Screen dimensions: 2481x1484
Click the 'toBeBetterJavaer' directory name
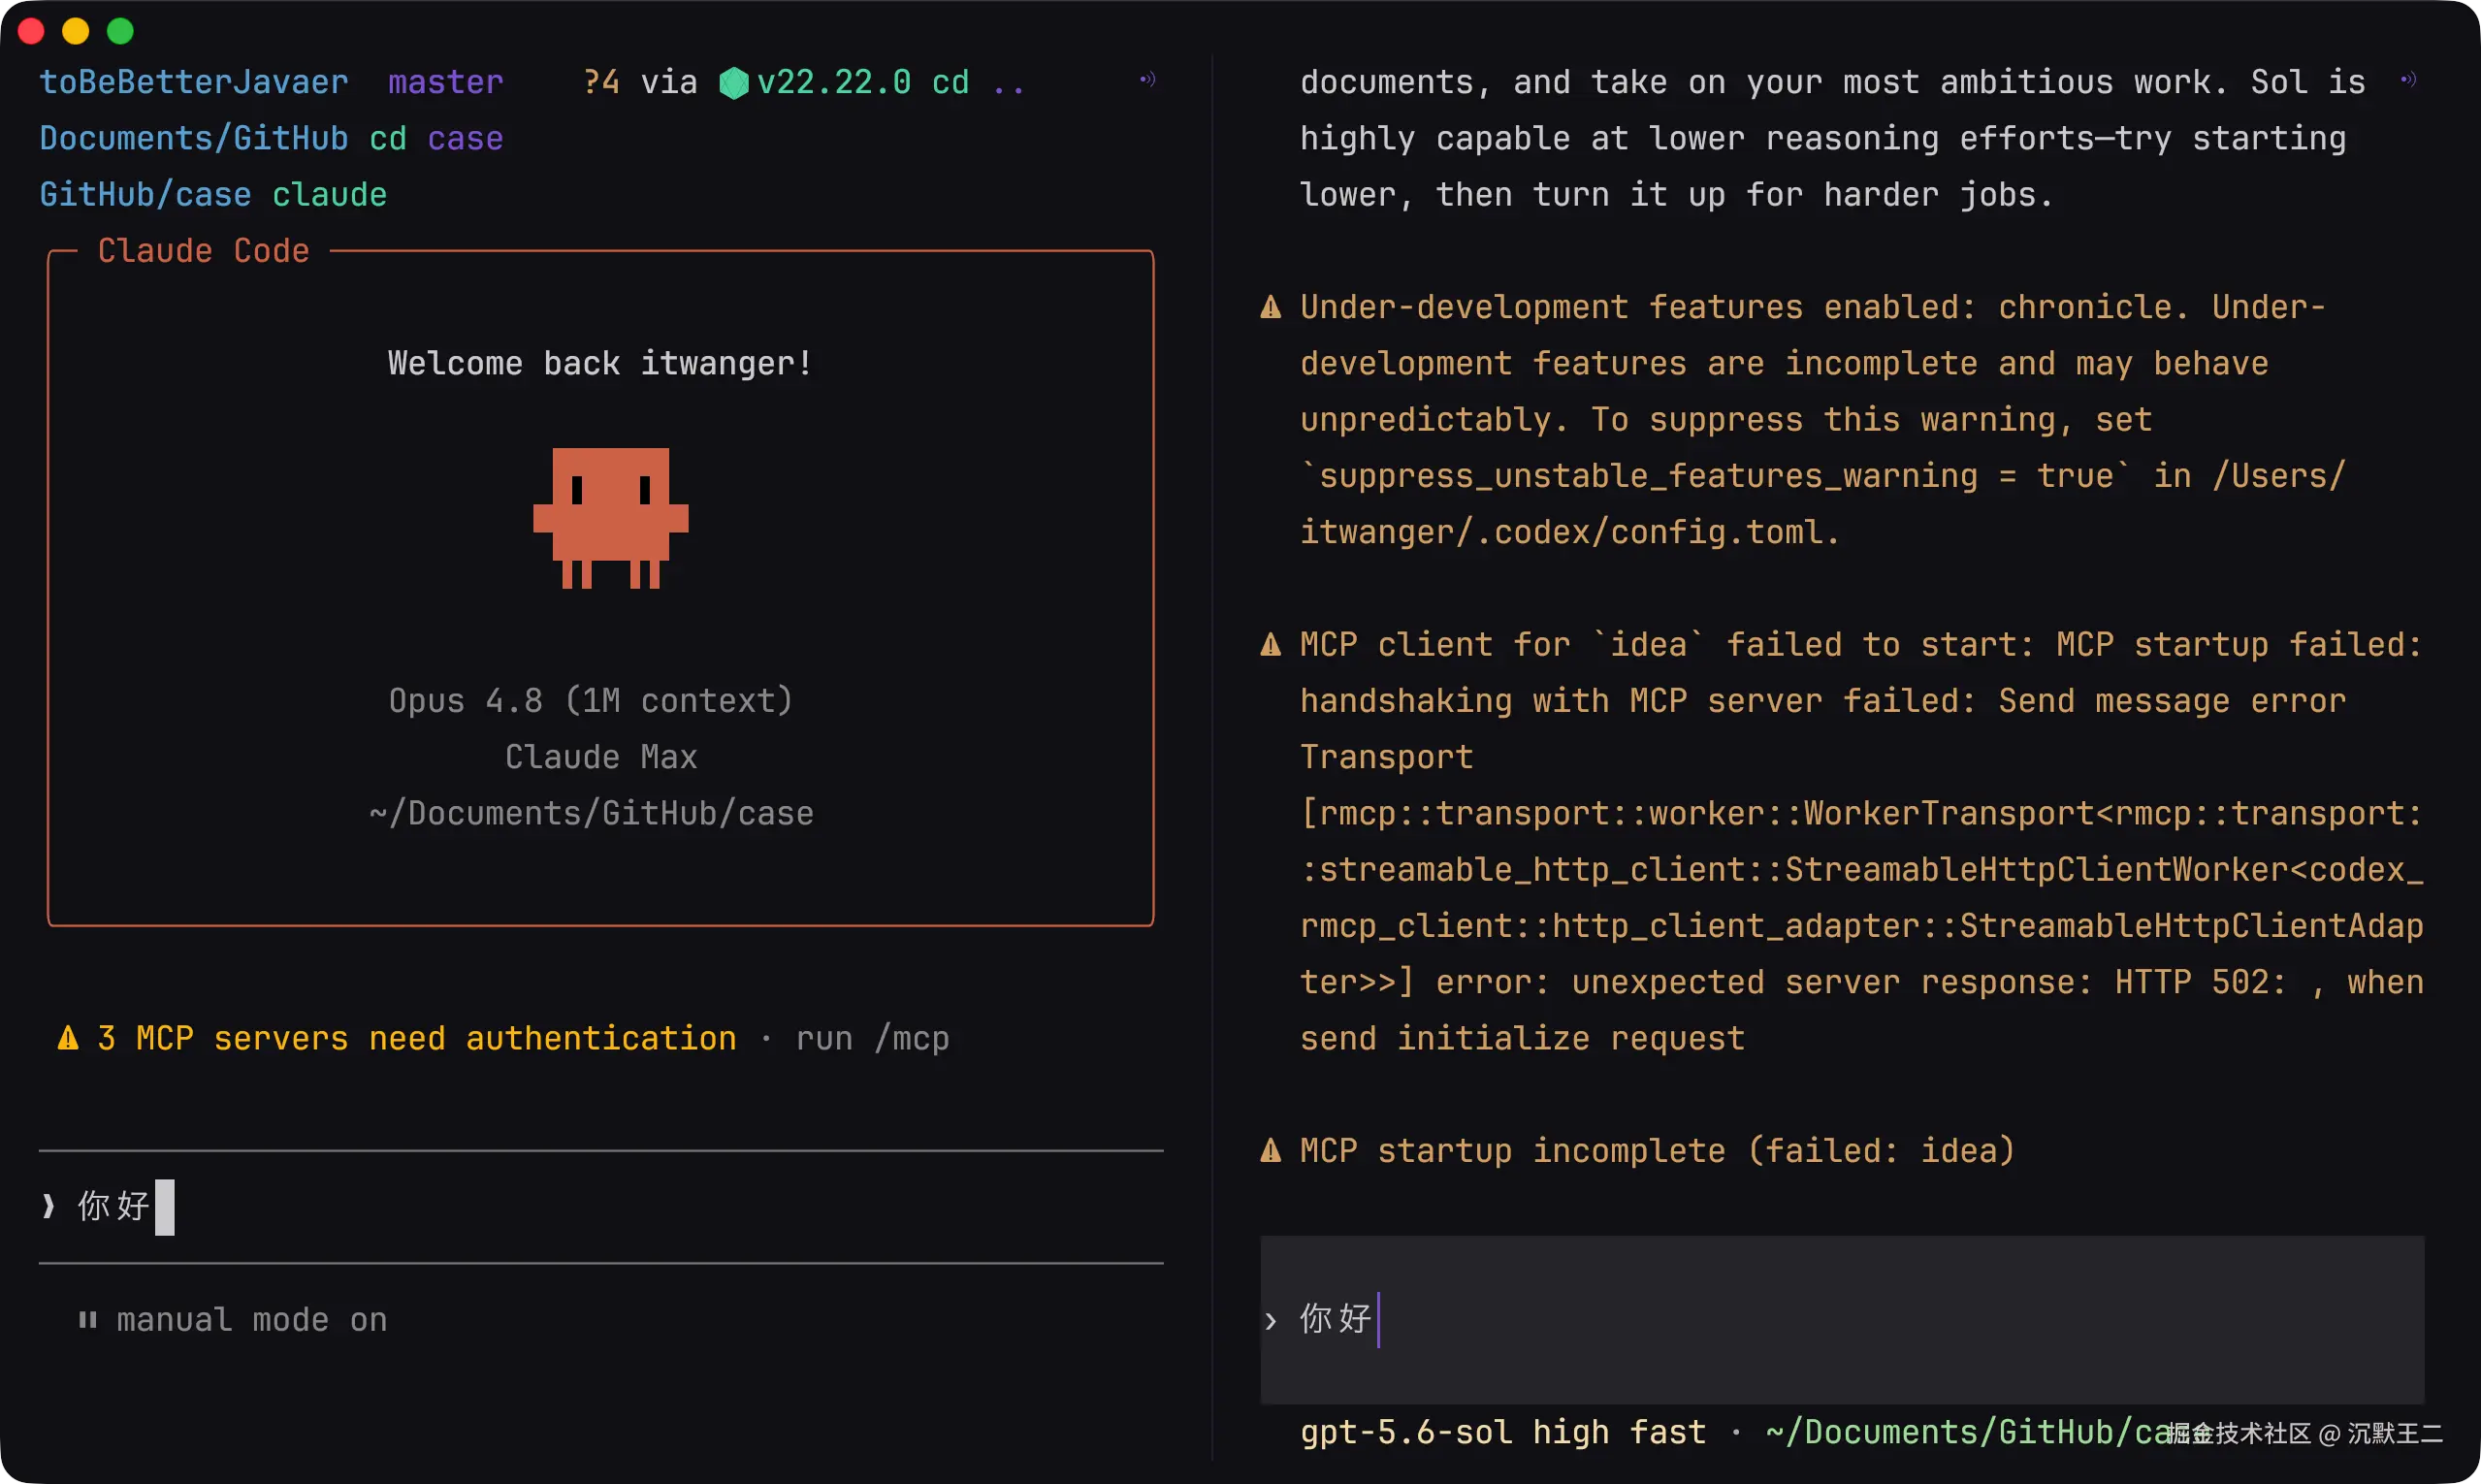pos(194,82)
